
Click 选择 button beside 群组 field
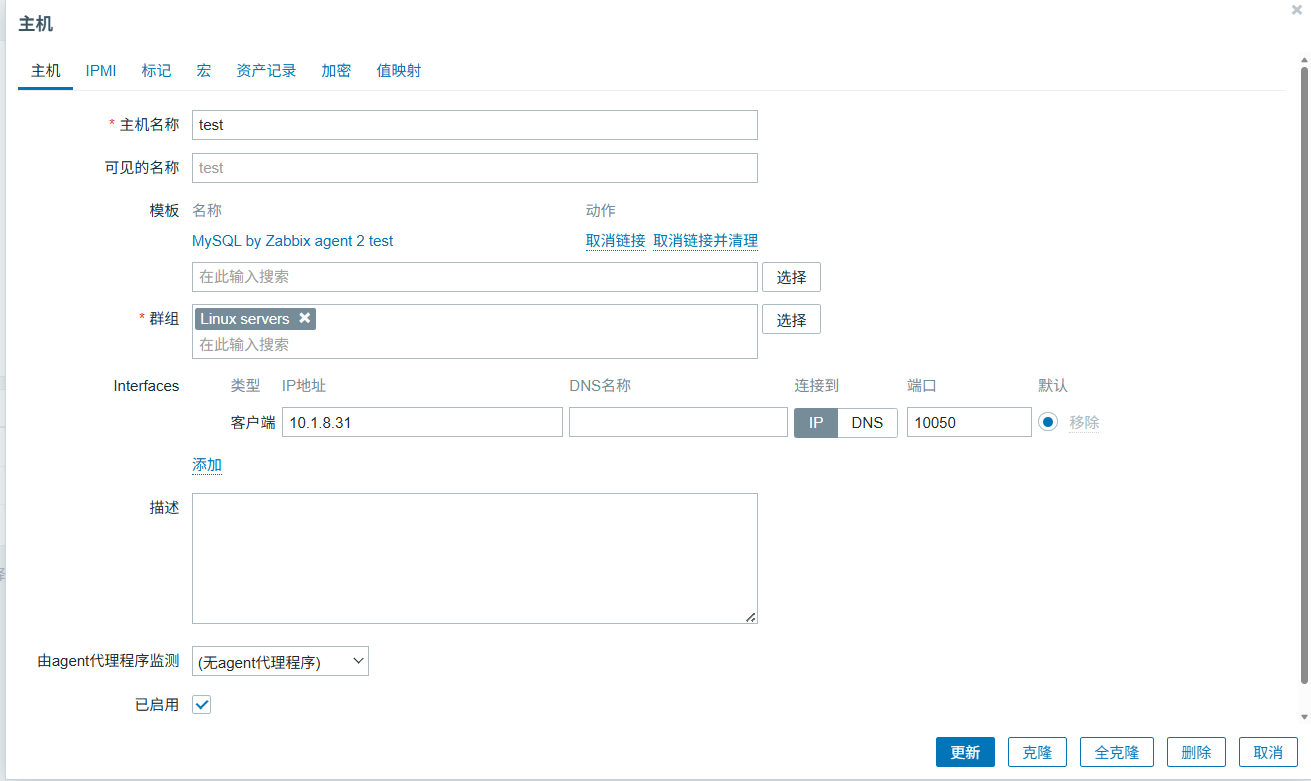point(791,319)
